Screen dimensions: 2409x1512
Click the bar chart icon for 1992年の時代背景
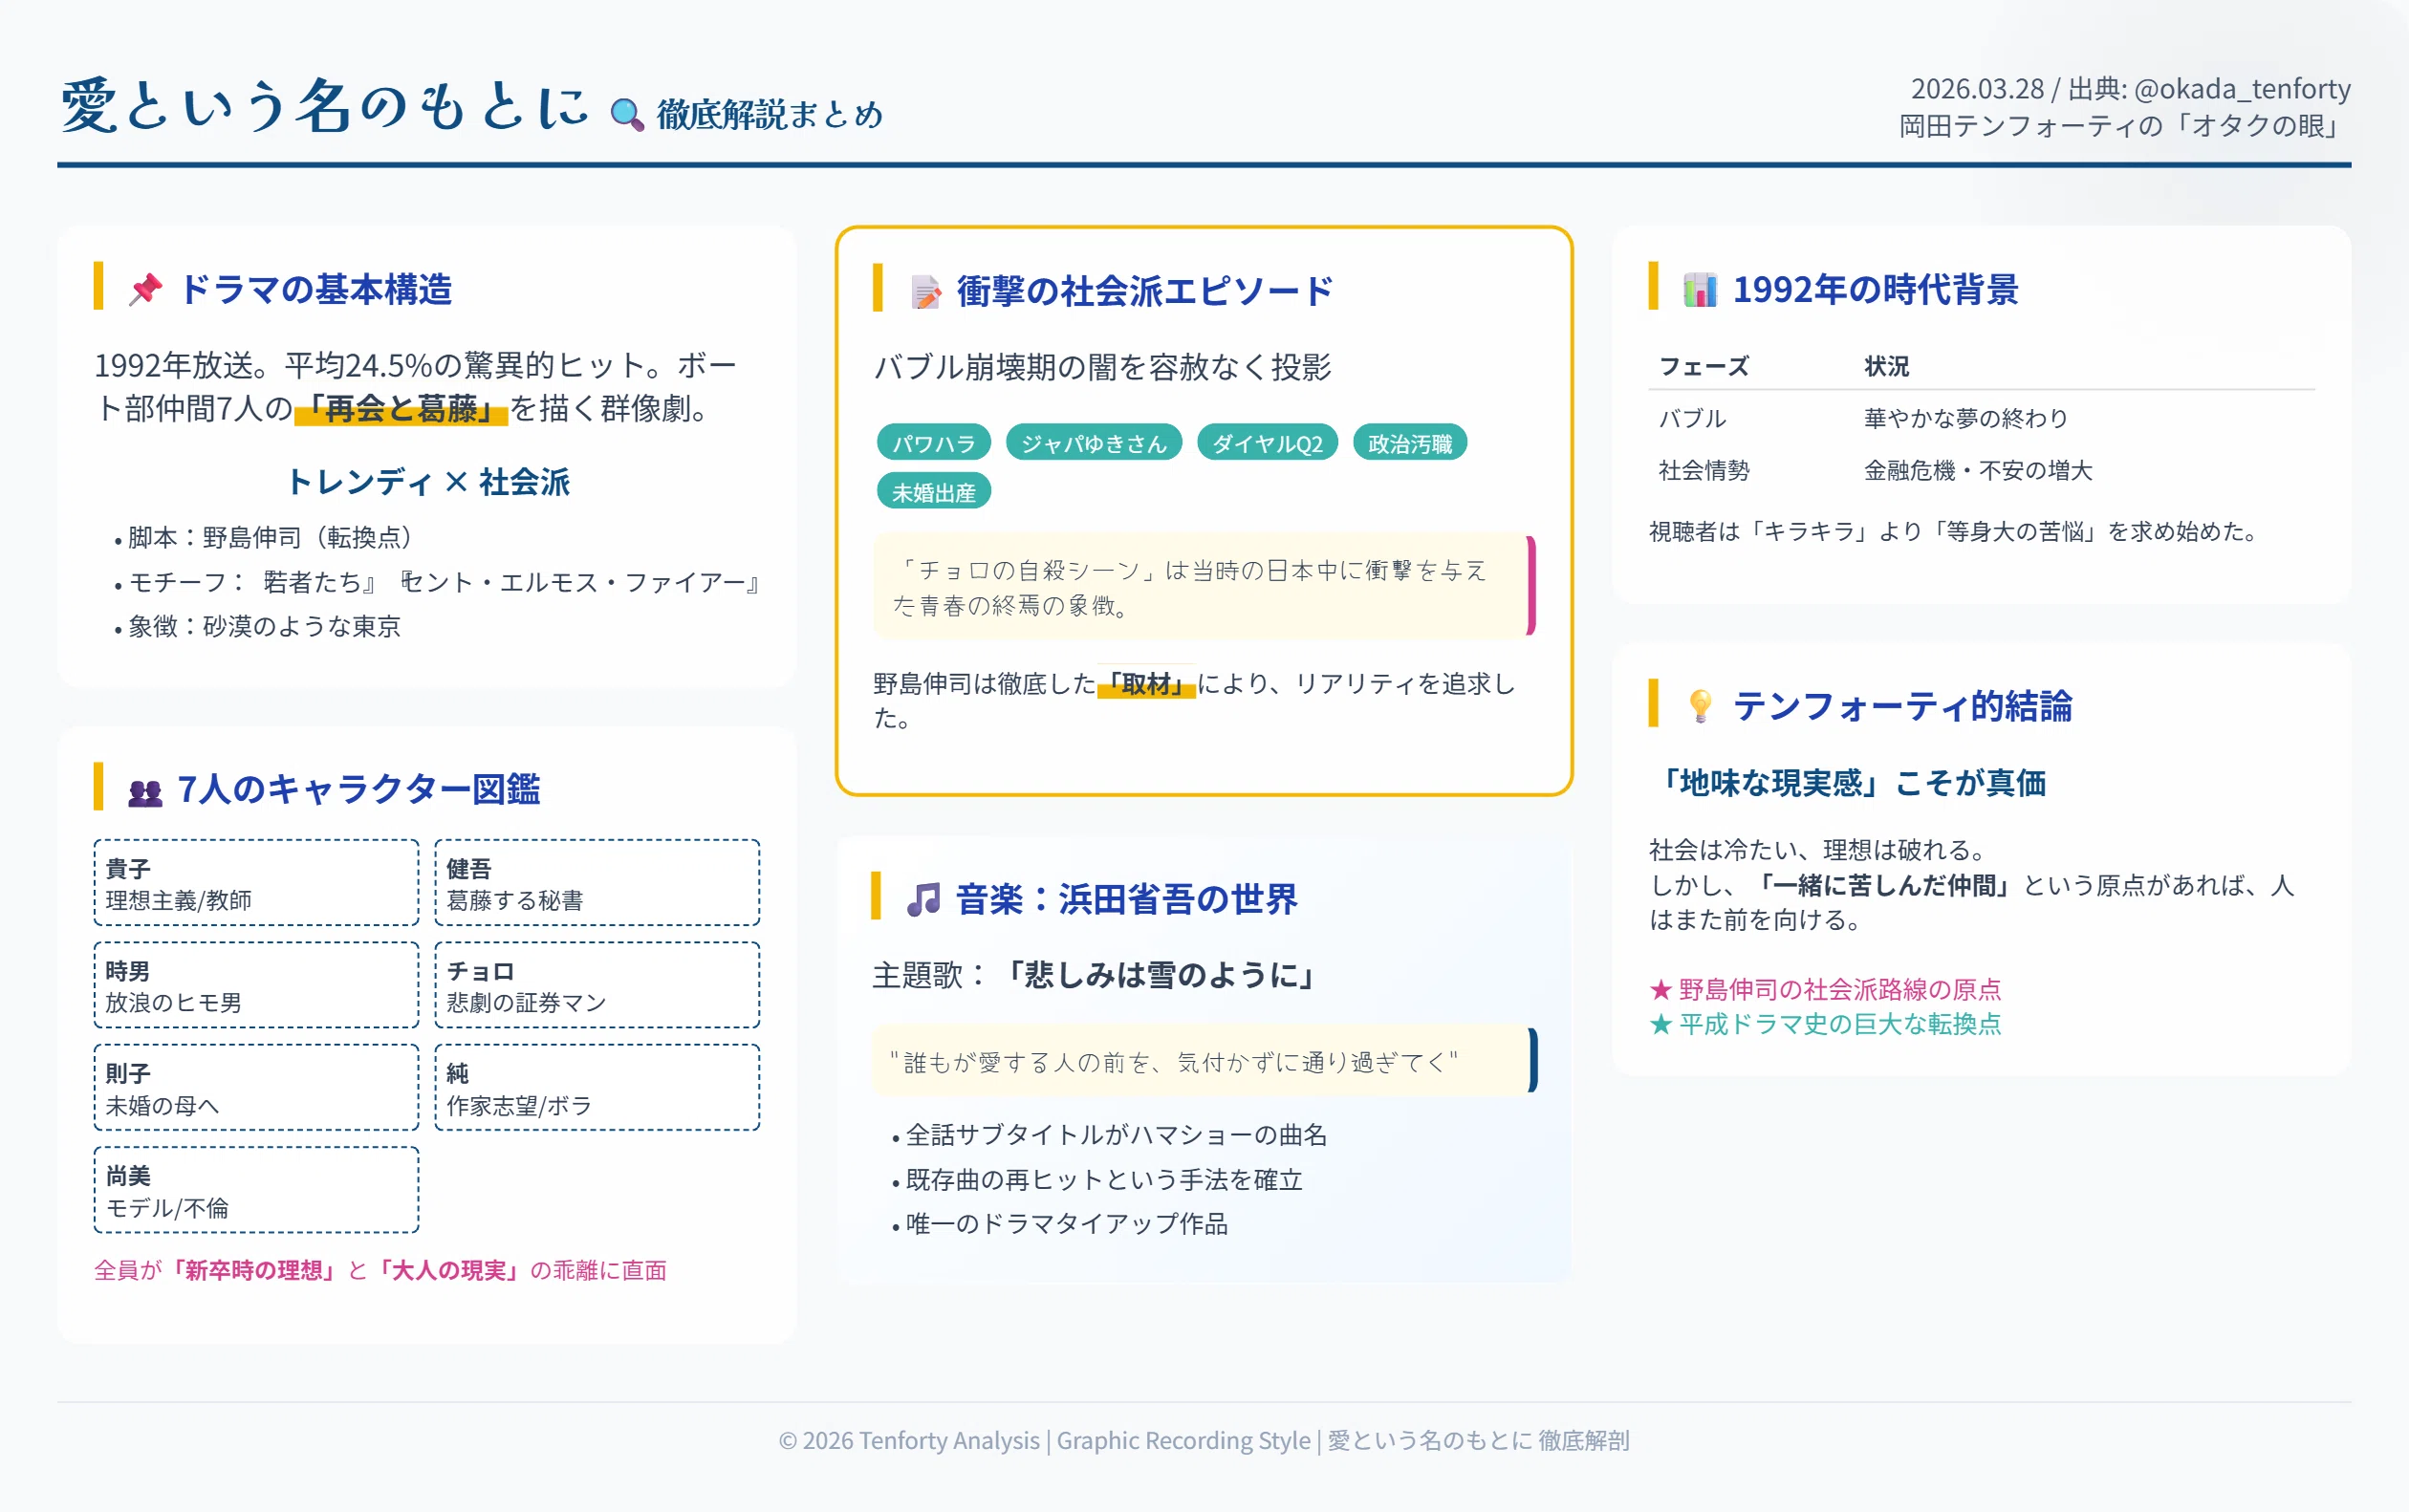[x=1700, y=290]
